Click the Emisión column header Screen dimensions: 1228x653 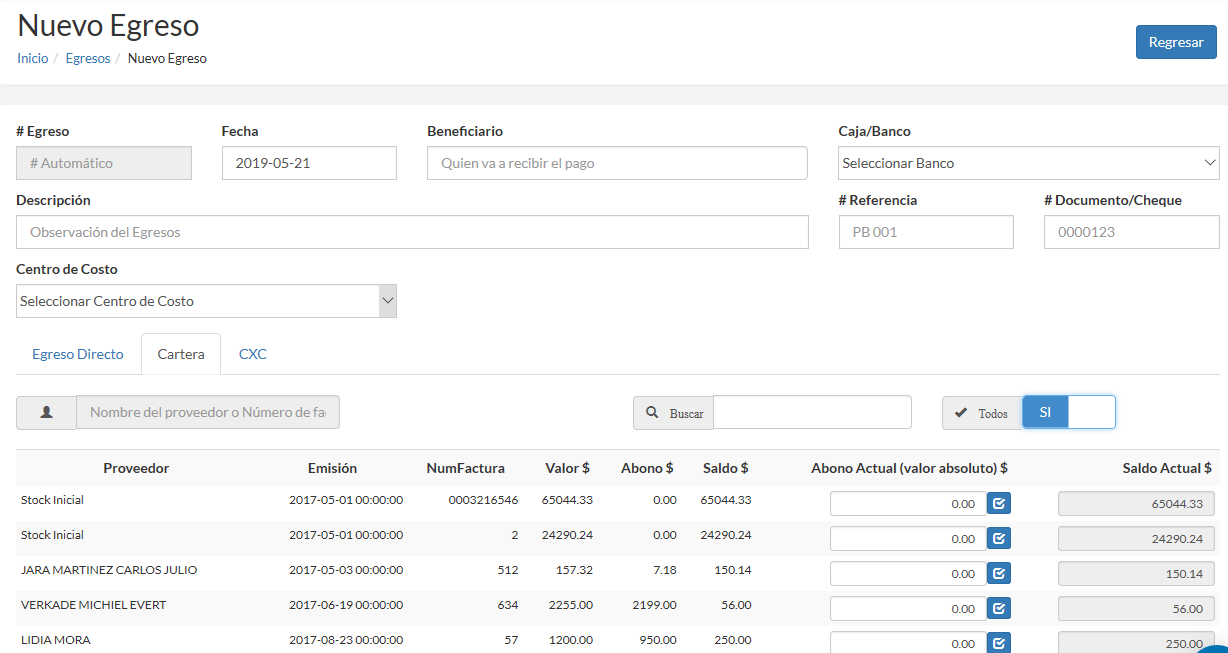332,468
